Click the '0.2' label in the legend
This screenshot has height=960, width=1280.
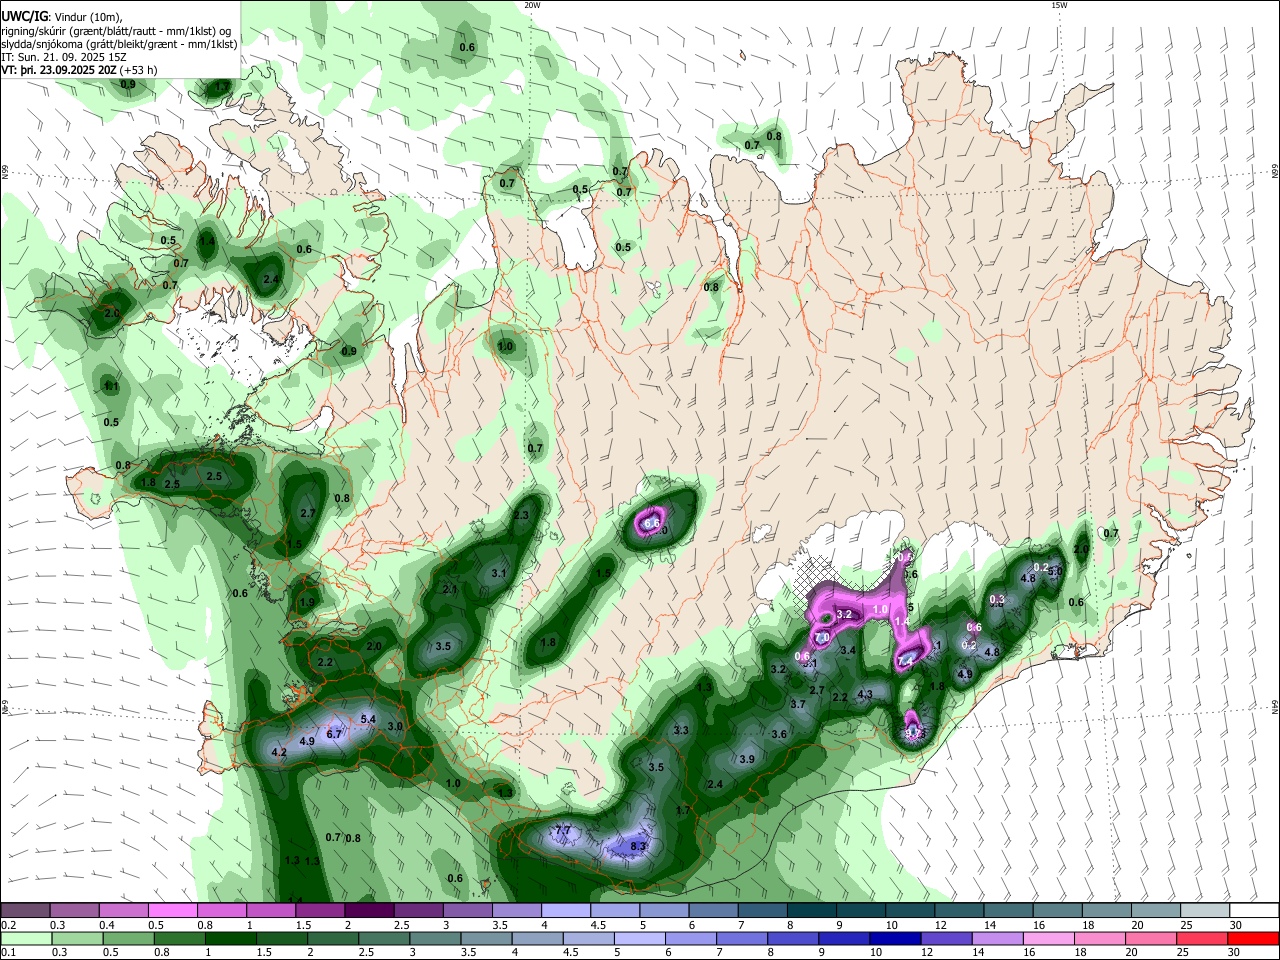click(9, 925)
